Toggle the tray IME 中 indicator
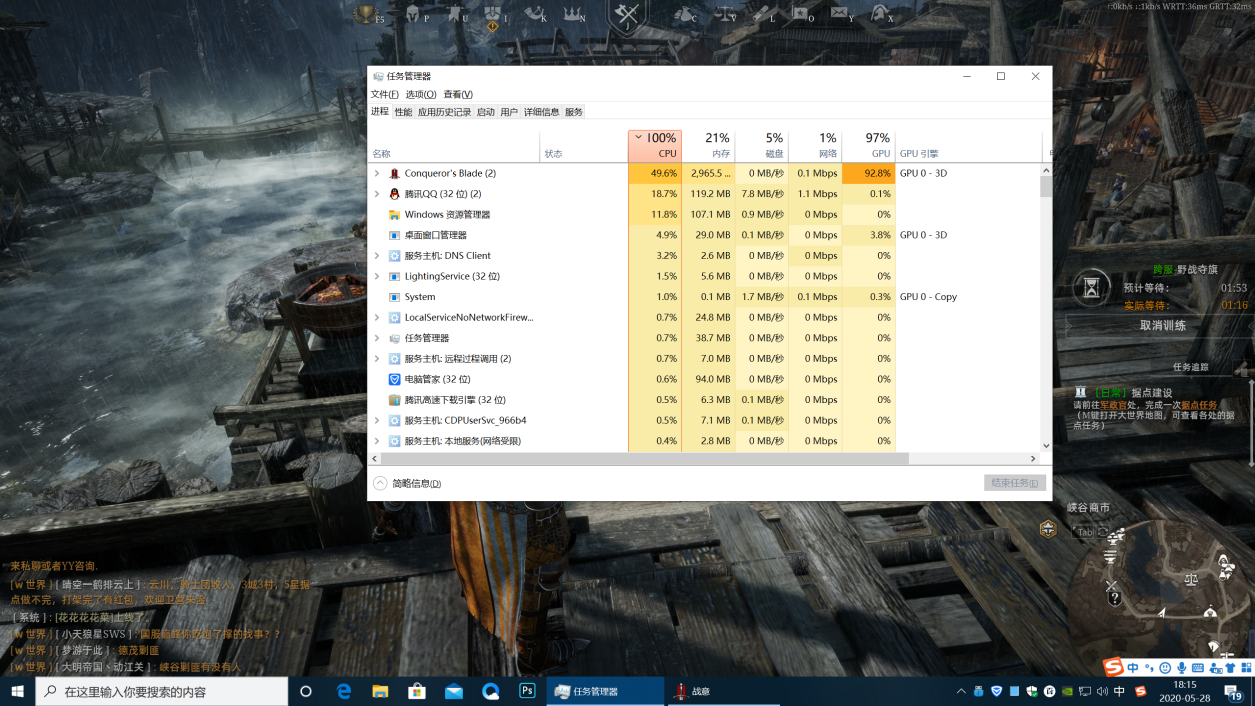 point(1119,691)
